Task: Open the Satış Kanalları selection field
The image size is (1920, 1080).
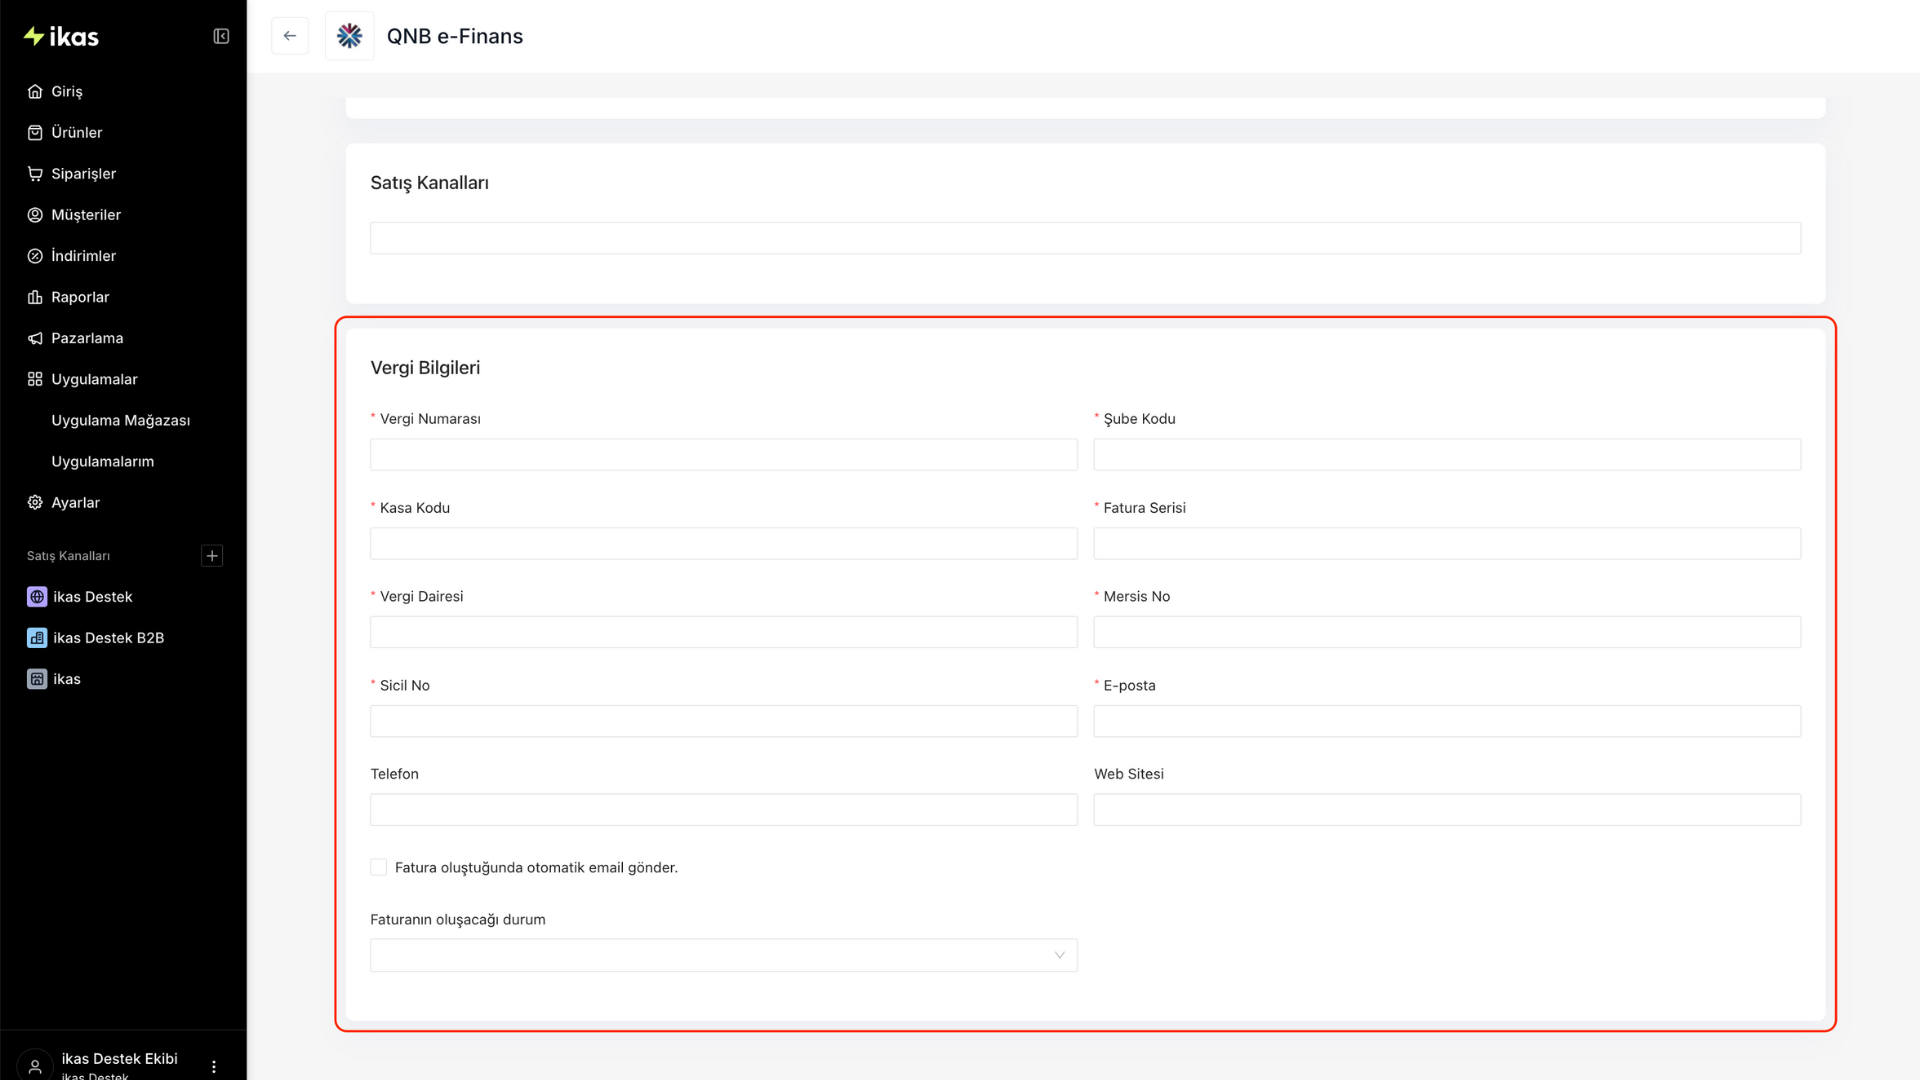Action: click(1085, 238)
